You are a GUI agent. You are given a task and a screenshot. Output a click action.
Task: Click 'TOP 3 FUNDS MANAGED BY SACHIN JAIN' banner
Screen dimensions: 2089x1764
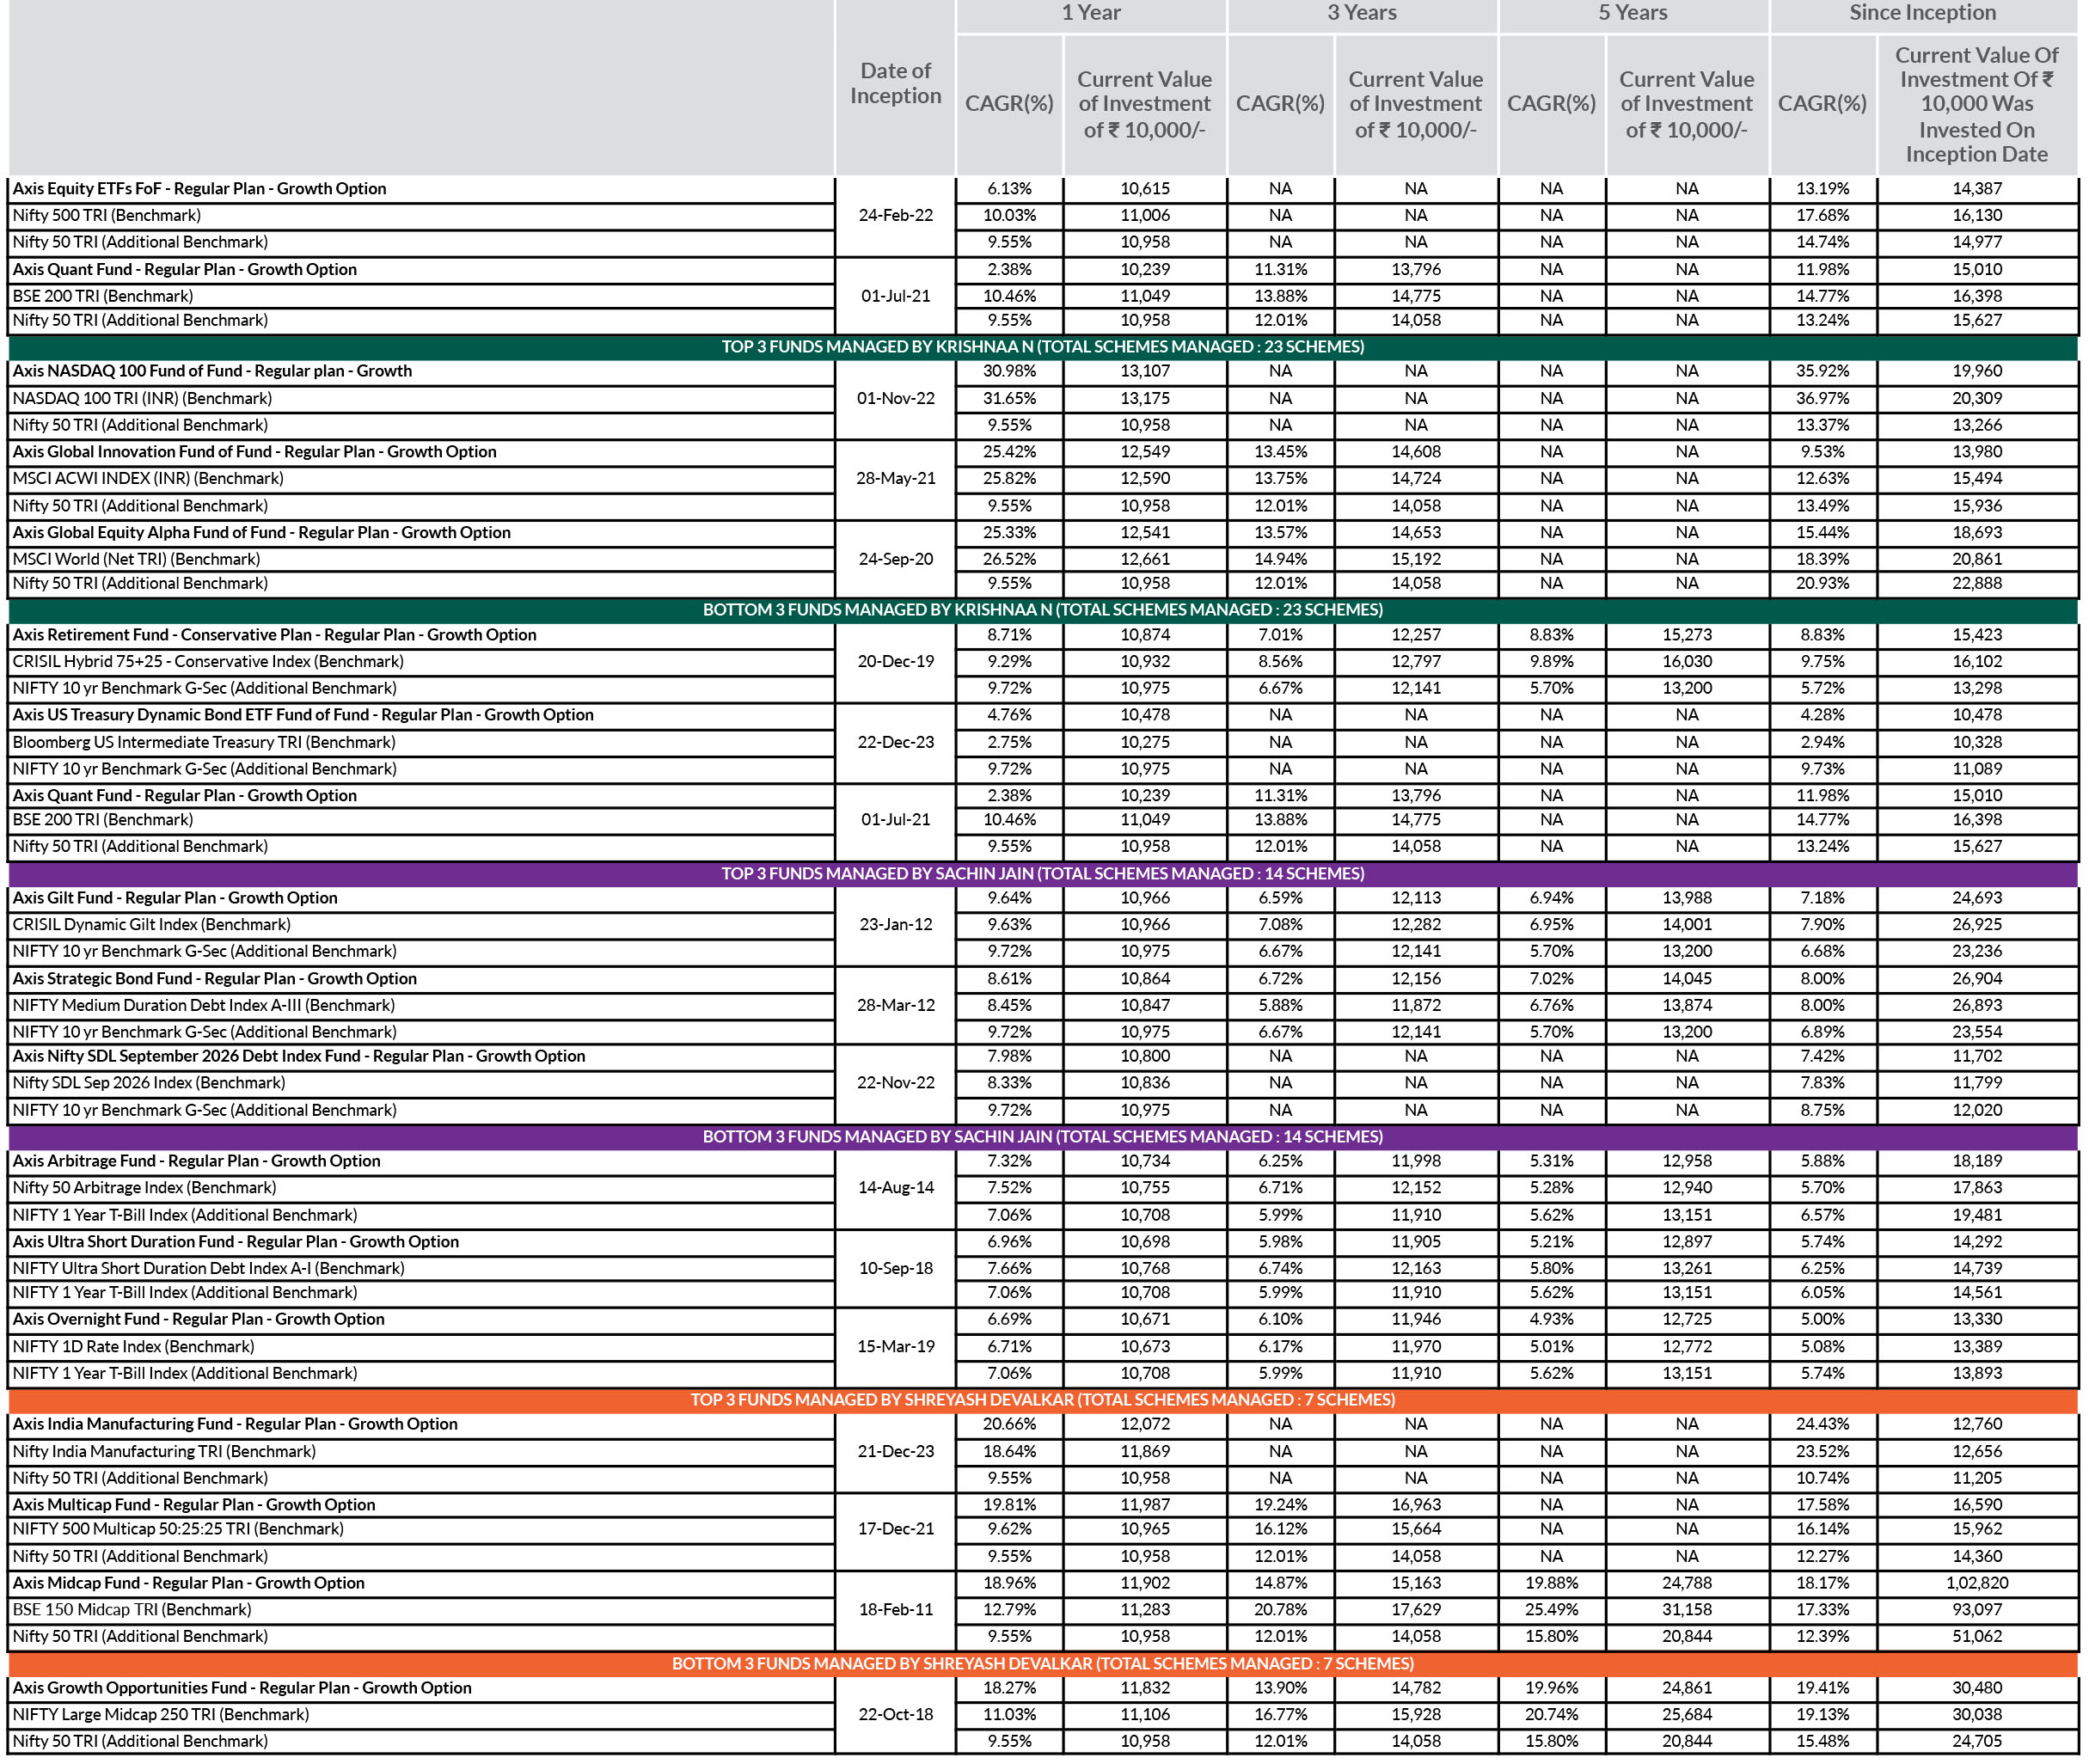pyautogui.click(x=1043, y=874)
